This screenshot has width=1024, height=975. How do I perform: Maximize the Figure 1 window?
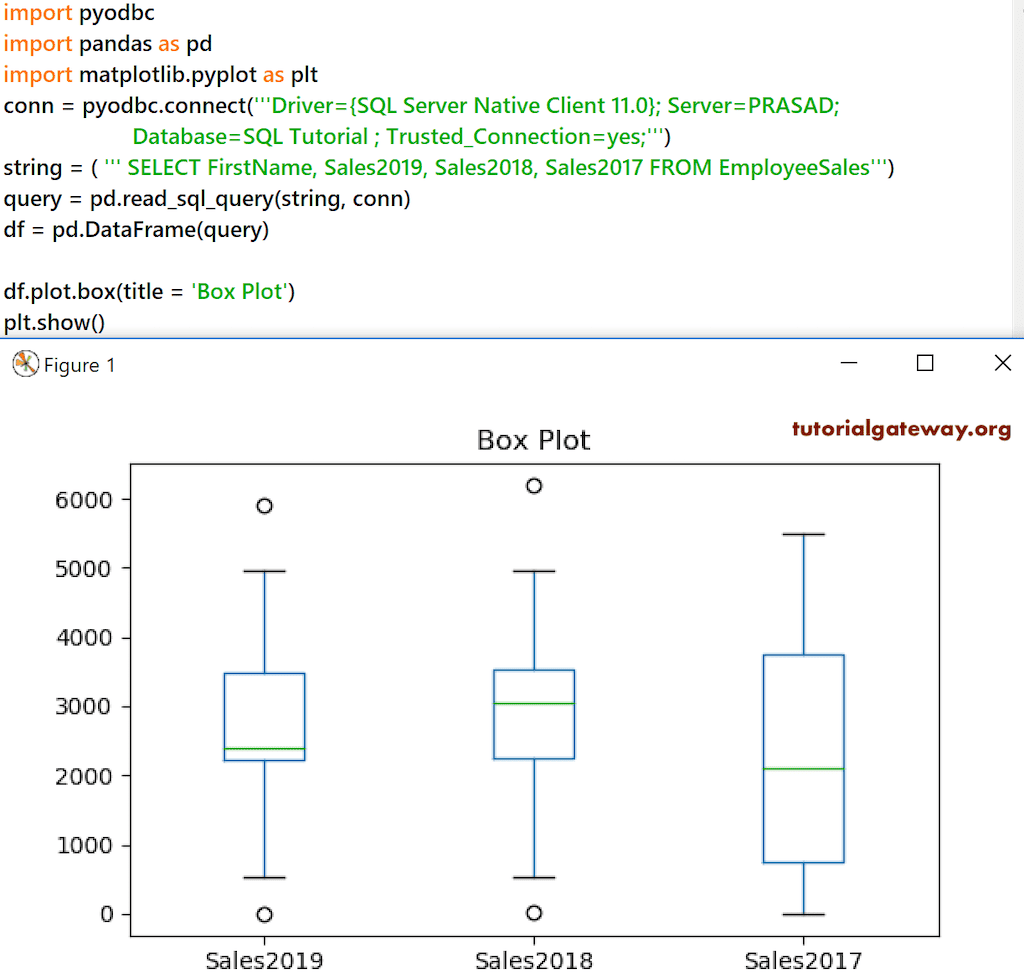coord(925,364)
